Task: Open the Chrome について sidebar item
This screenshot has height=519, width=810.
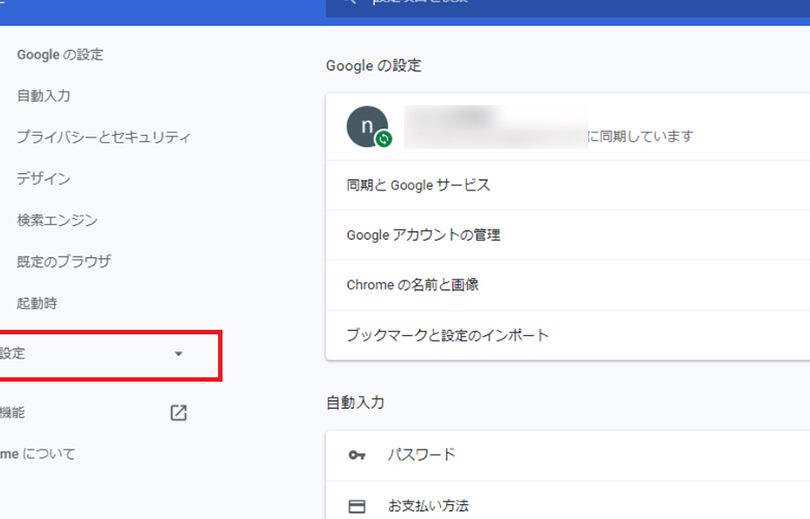Action: coord(38,454)
